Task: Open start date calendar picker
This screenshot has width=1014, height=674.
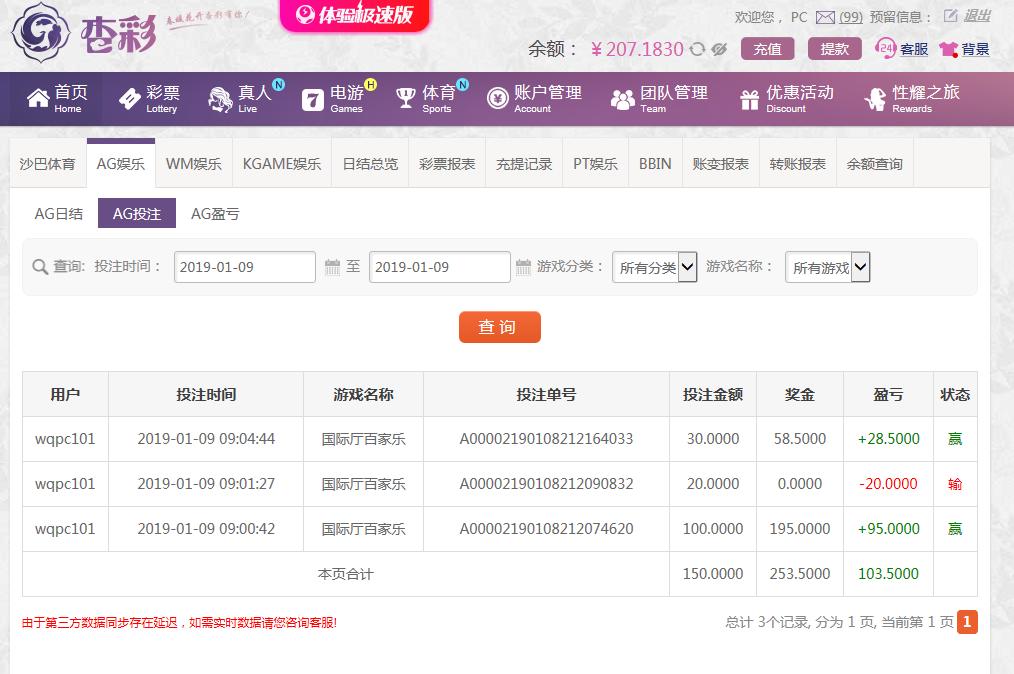Action: pyautogui.click(x=332, y=267)
